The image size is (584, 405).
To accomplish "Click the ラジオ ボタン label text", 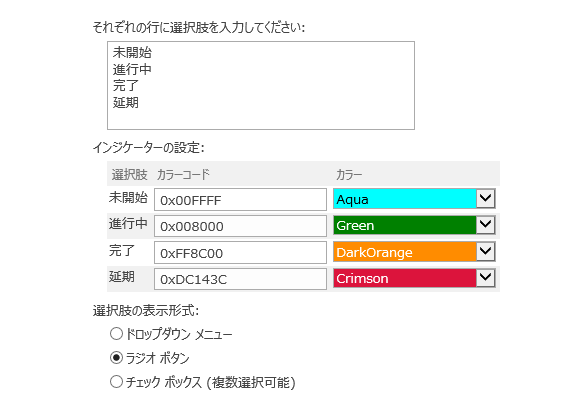I will coord(158,358).
